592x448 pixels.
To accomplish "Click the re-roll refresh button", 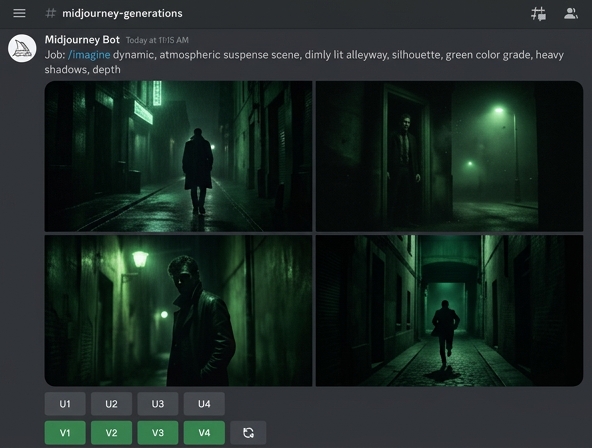I will [x=248, y=433].
